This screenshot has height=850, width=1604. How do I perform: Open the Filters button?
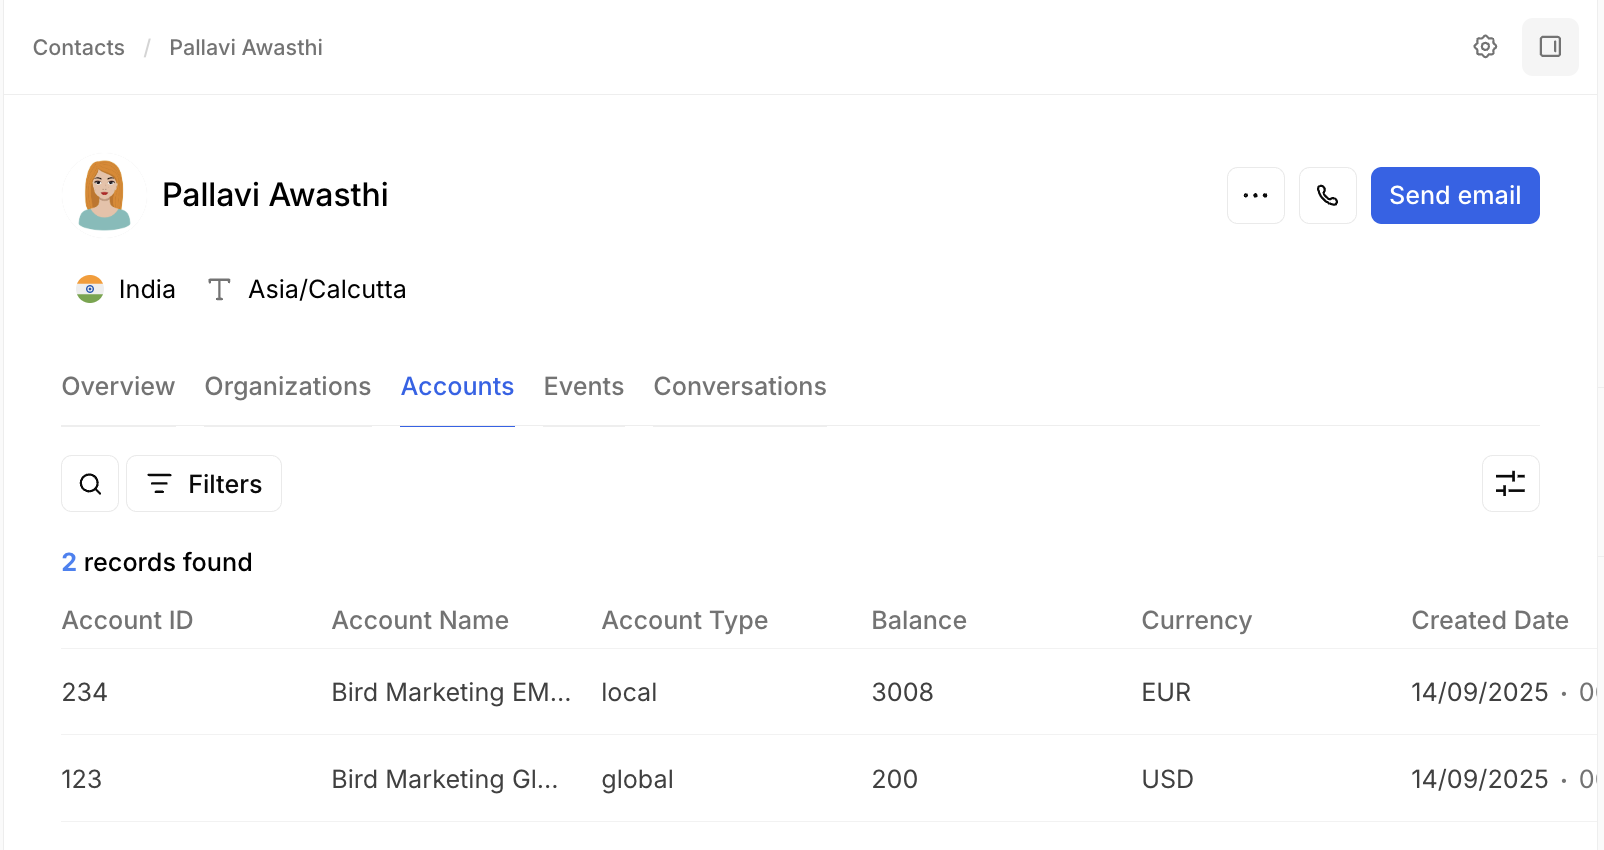[204, 484]
